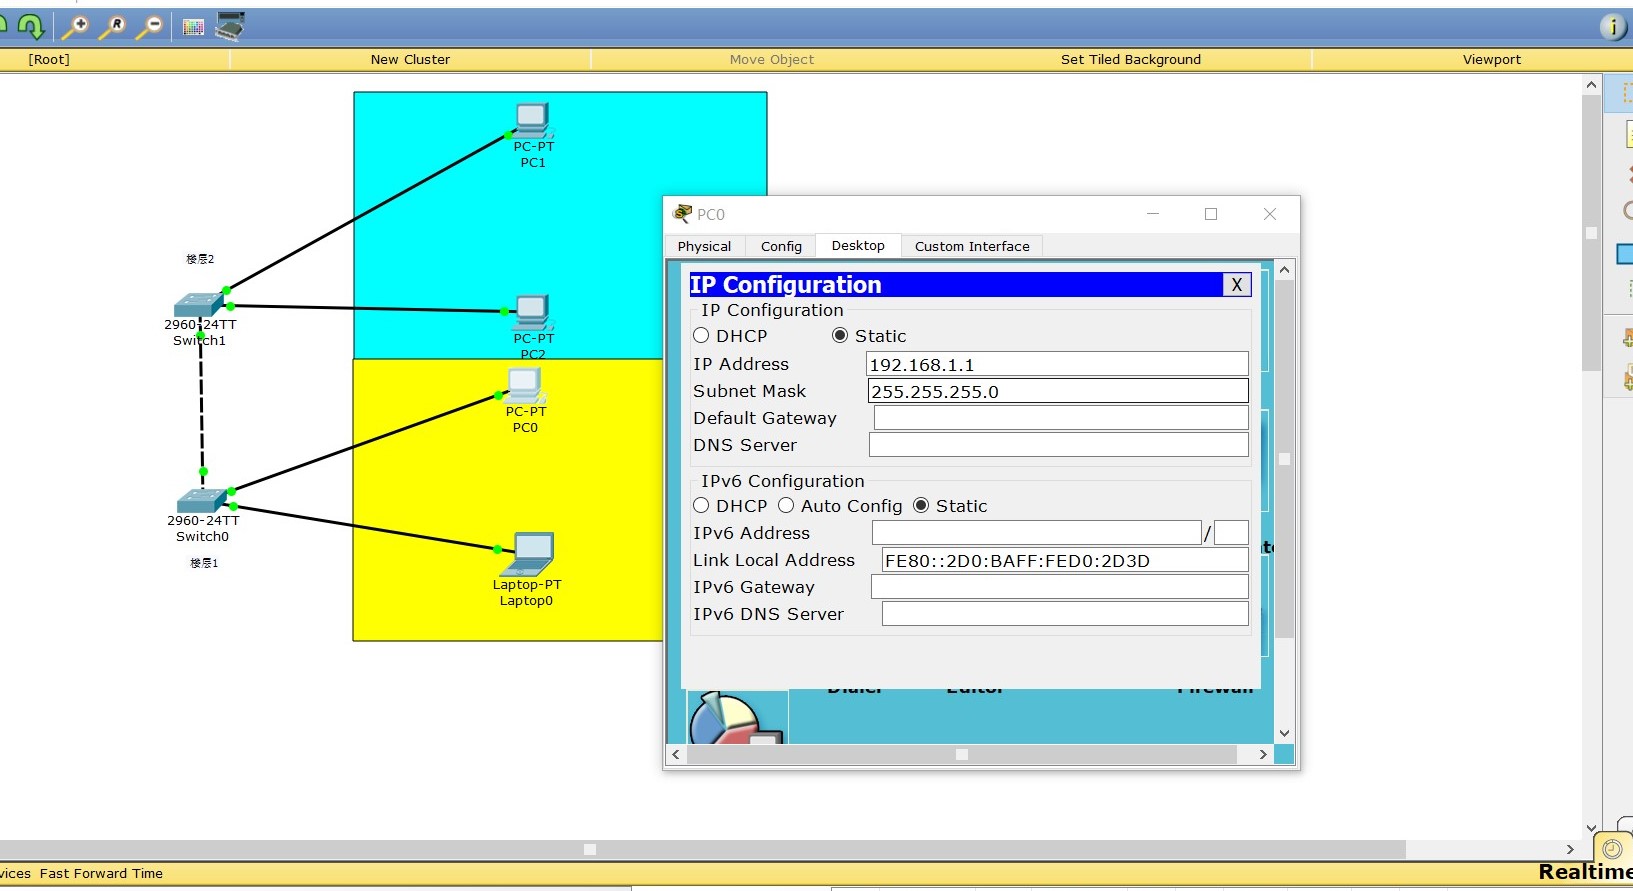The height and width of the screenshot is (891, 1633).
Task: Click PC0 window scroll-right arrow
Action: 1264,755
